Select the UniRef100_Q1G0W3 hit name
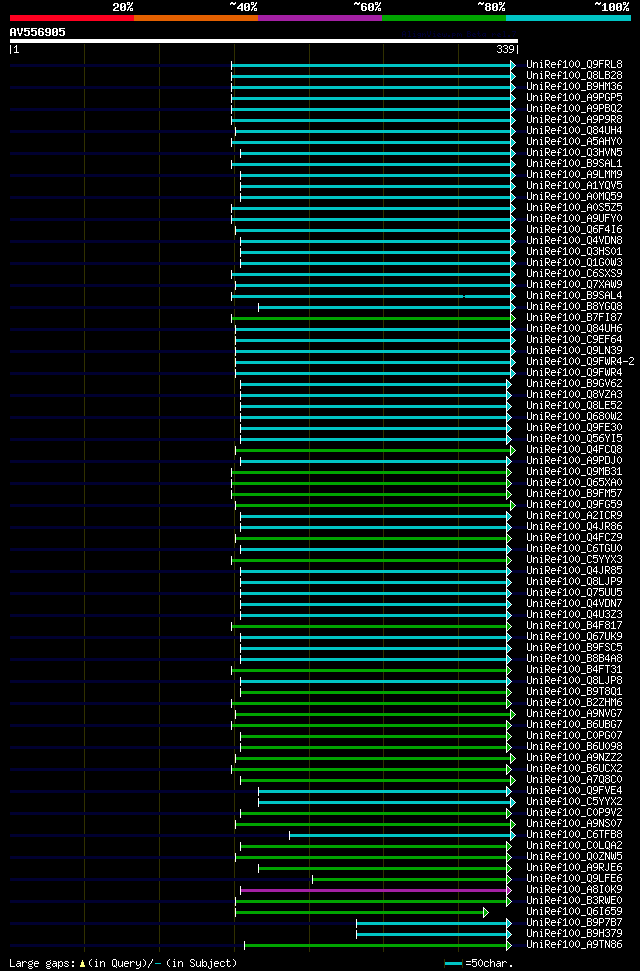This screenshot has width=640, height=971. pyautogui.click(x=574, y=263)
